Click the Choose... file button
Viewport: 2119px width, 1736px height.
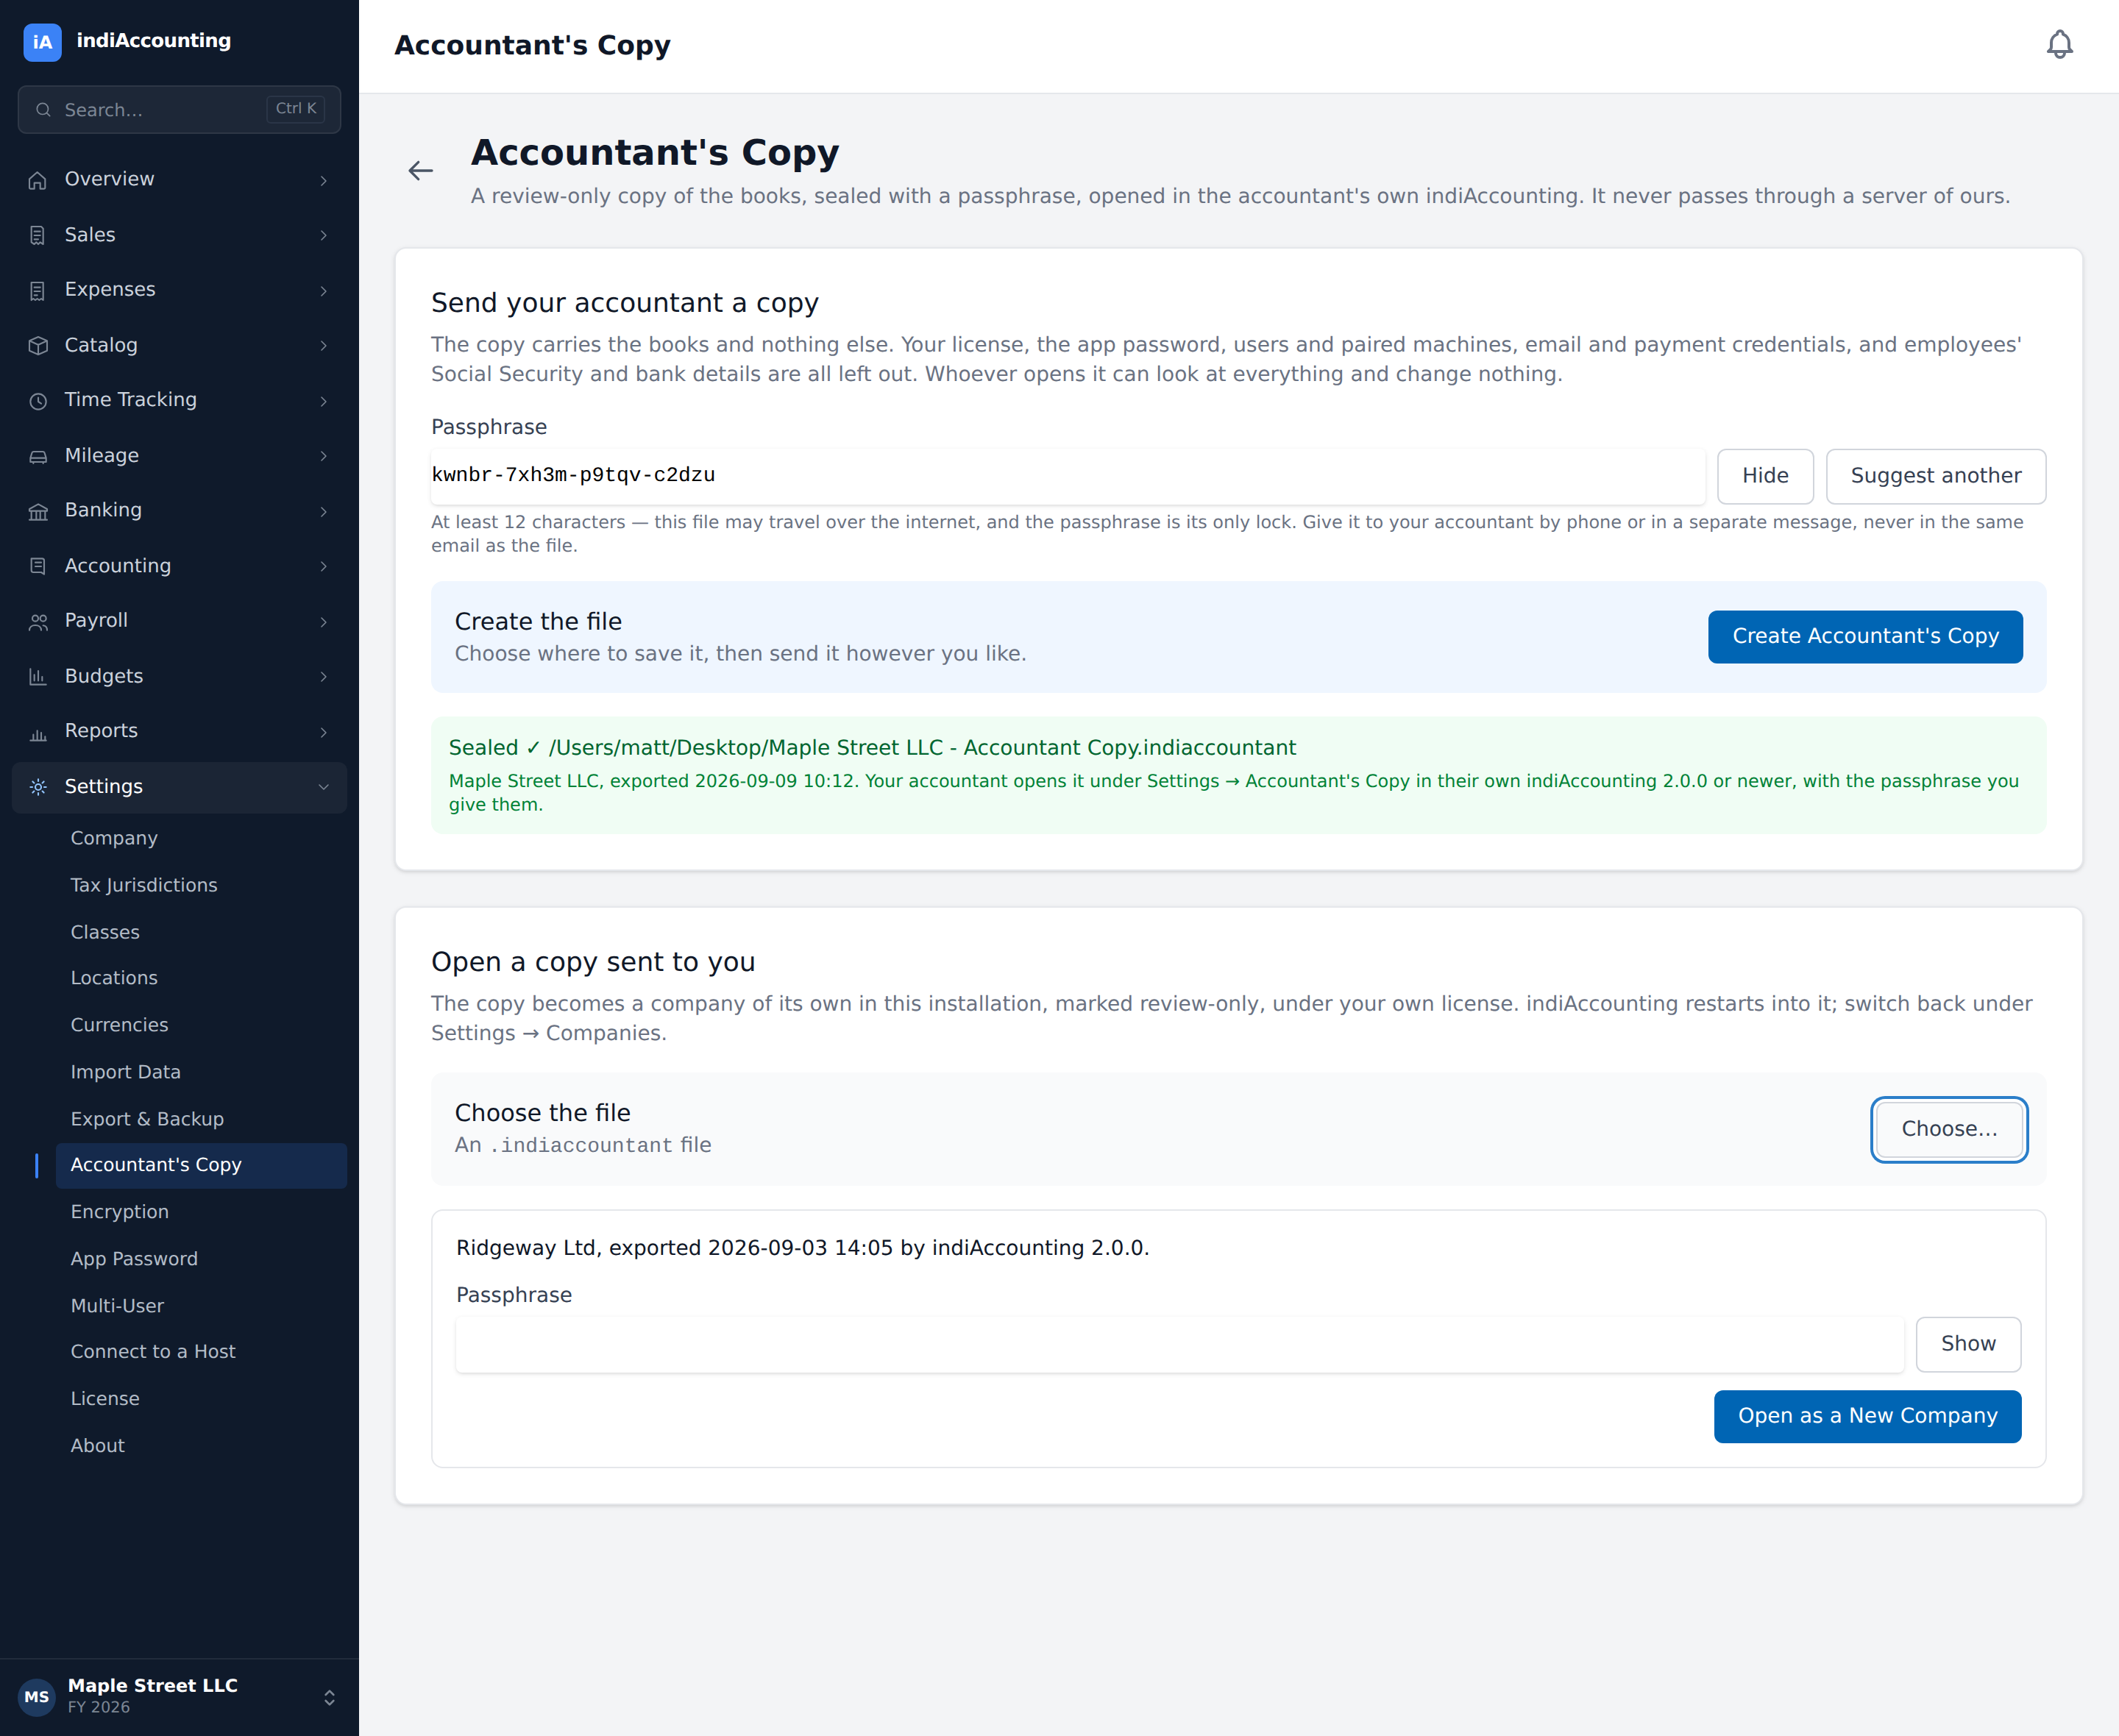[1948, 1129]
